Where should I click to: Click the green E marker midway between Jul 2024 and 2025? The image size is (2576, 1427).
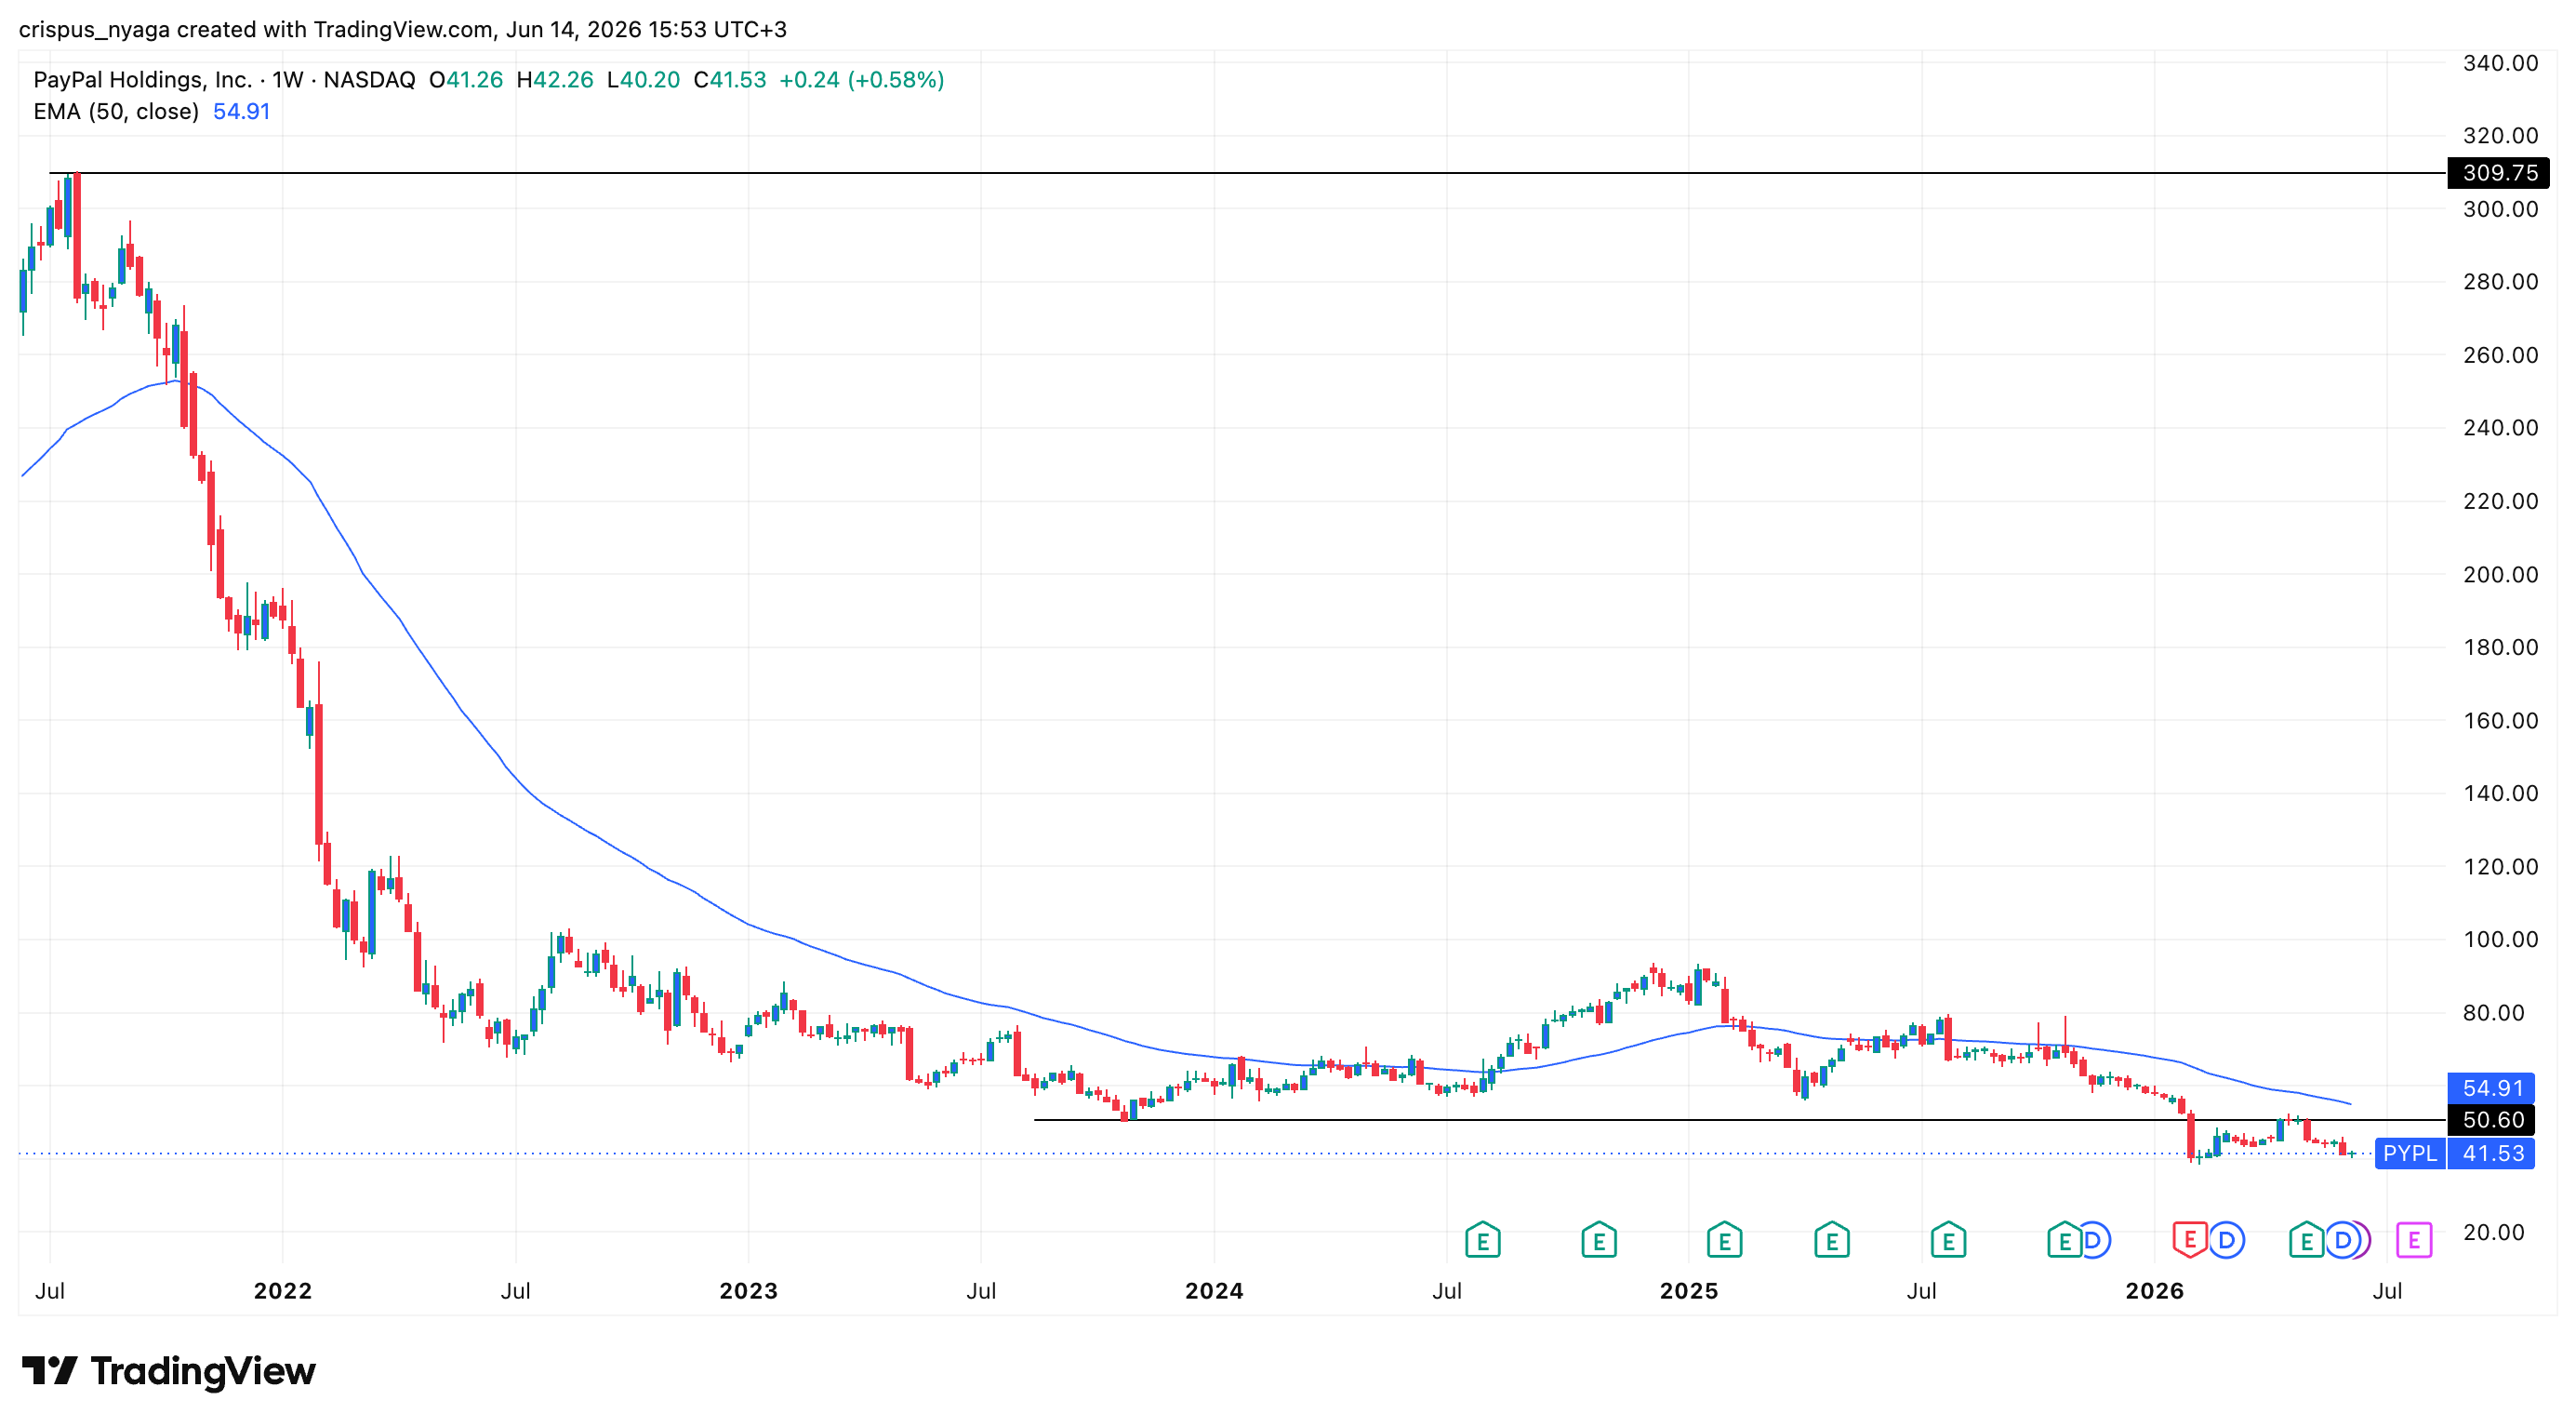[1599, 1240]
